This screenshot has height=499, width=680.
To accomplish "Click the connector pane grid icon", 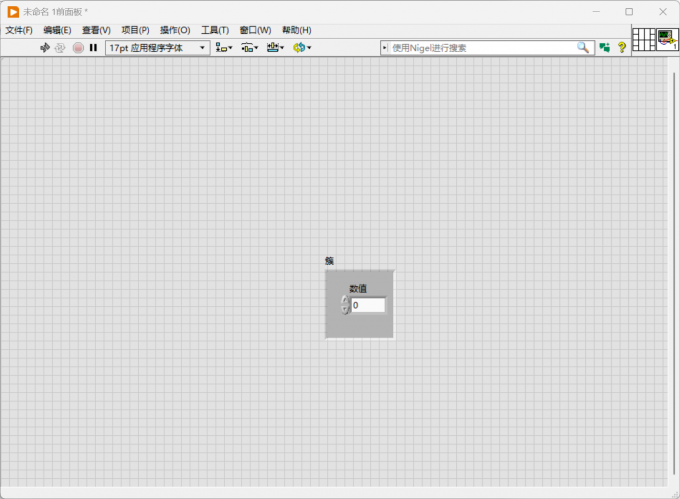I will tap(644, 39).
